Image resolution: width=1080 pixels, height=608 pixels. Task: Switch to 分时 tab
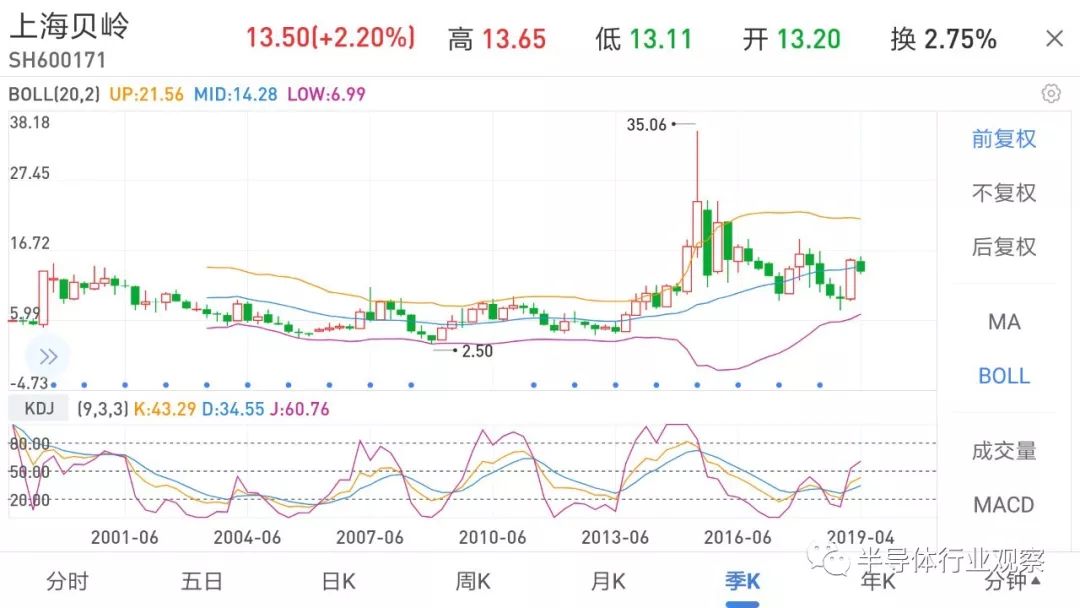point(68,582)
